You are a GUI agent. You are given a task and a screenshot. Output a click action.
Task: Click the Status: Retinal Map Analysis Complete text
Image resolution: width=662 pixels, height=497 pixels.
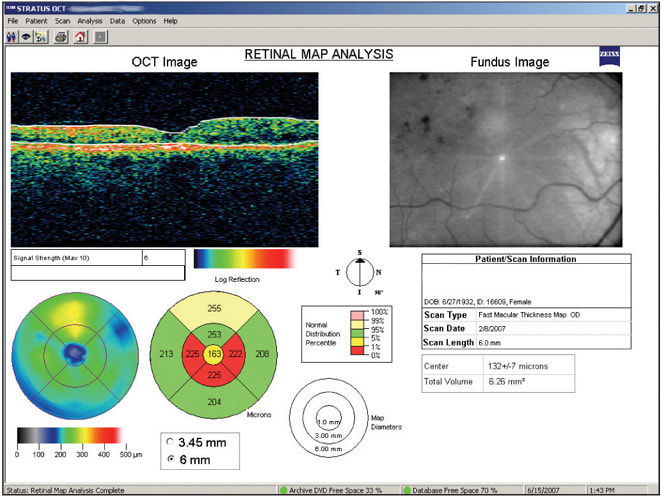pos(65,490)
